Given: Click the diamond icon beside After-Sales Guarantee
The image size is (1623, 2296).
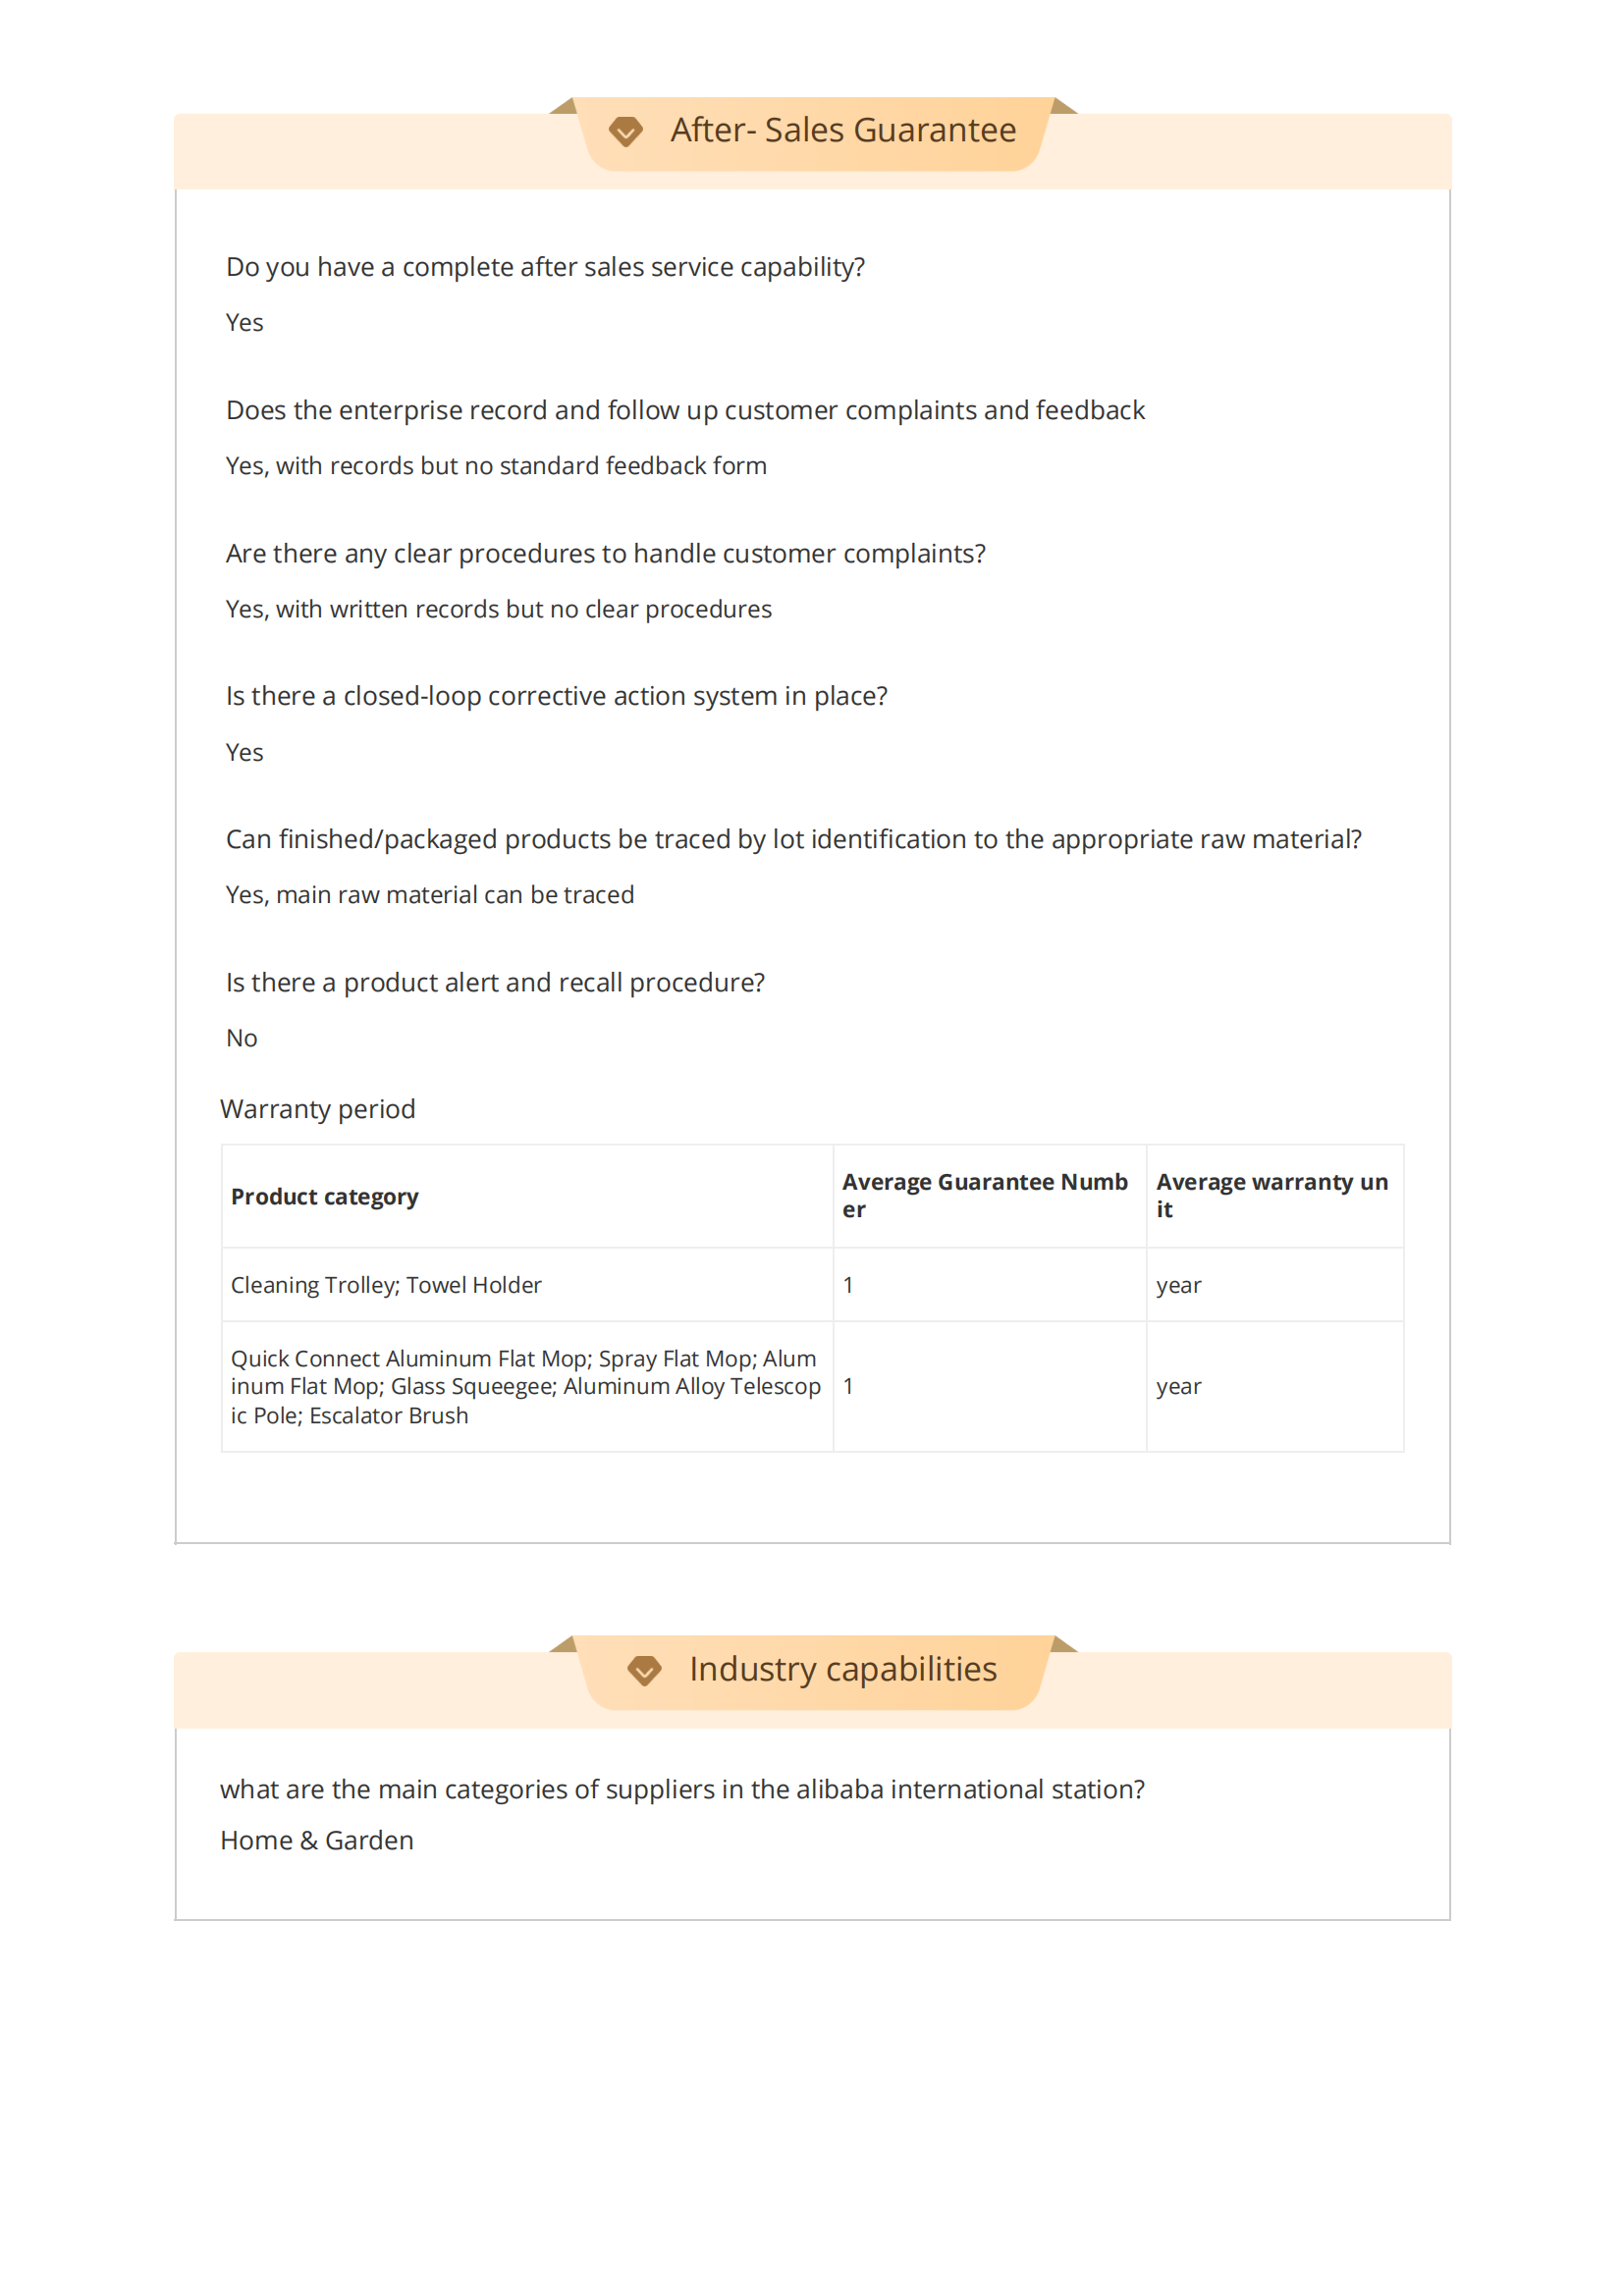Looking at the screenshot, I should [626, 132].
